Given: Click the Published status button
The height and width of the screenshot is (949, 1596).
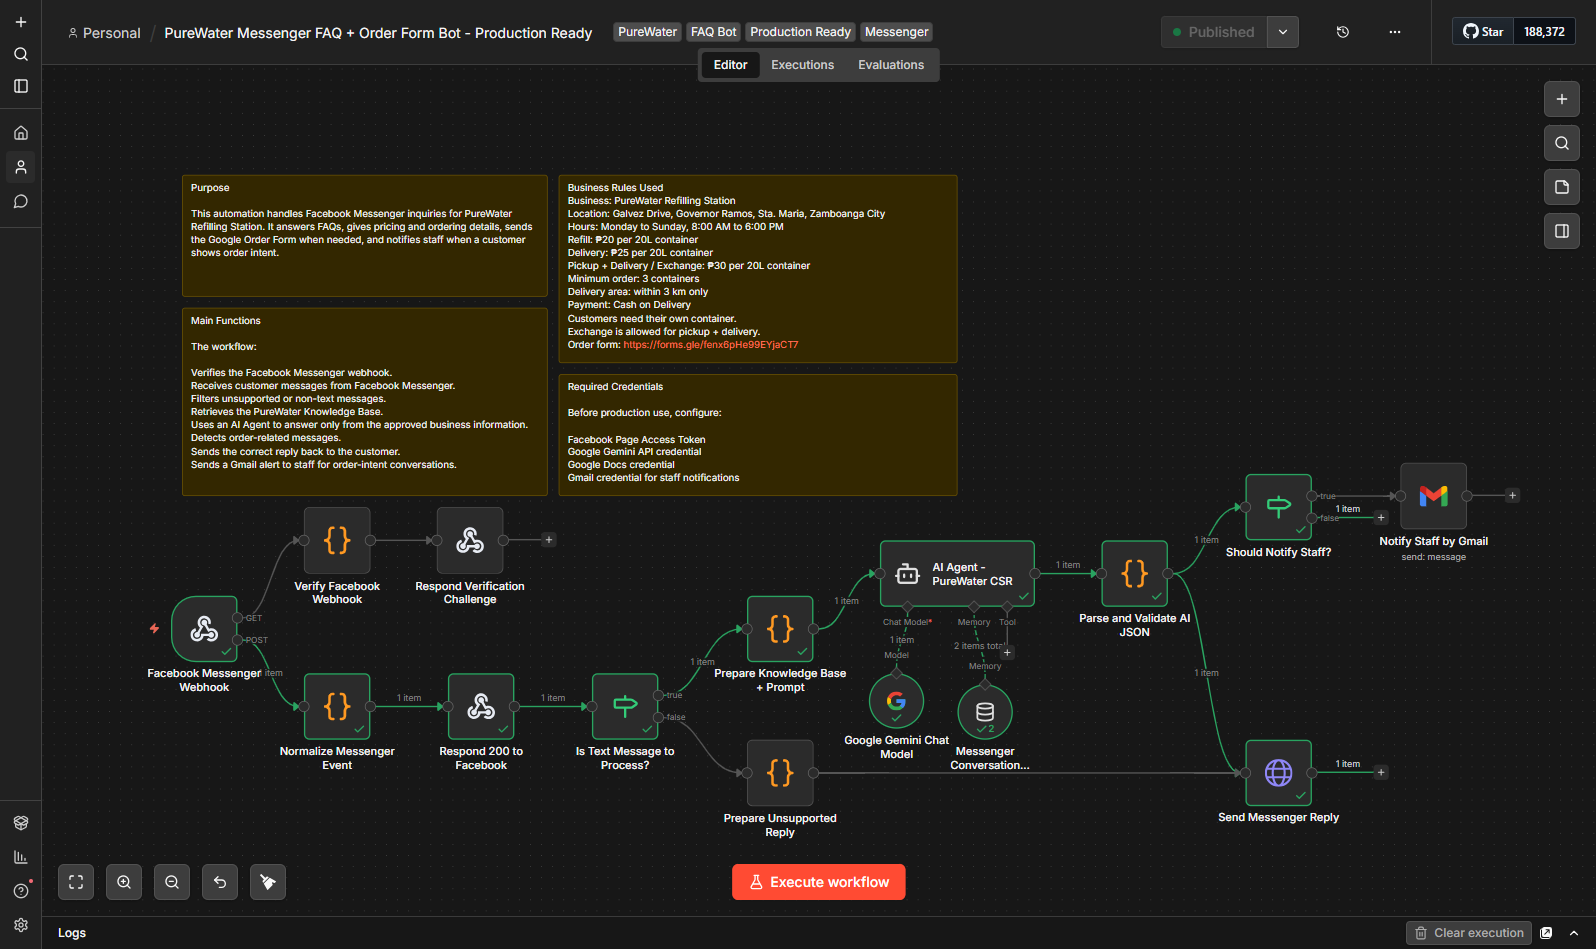Looking at the screenshot, I should (x=1214, y=32).
